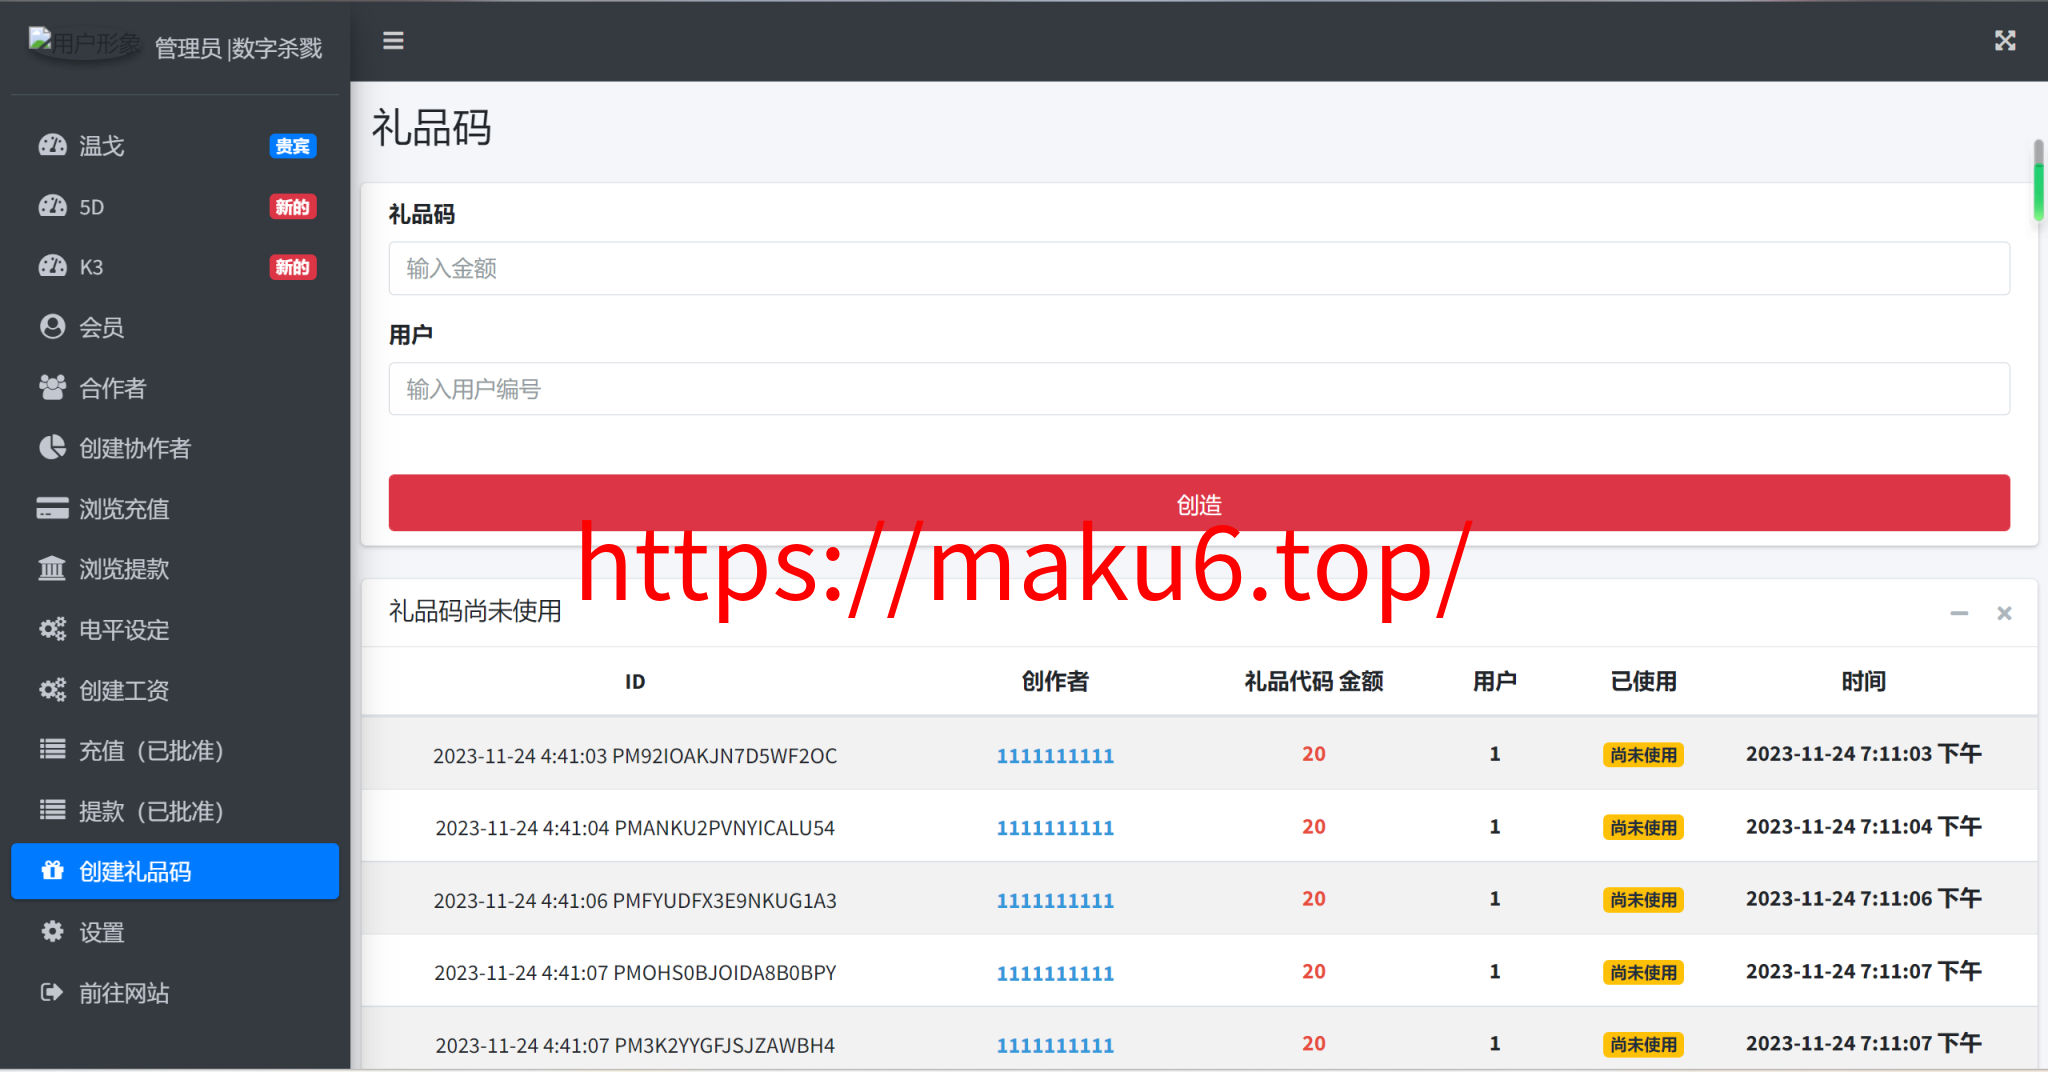Click the ID cell containing PM92IOAKJN7D5WF2OC
Viewport: 2048px width, 1072px height.
click(x=635, y=755)
